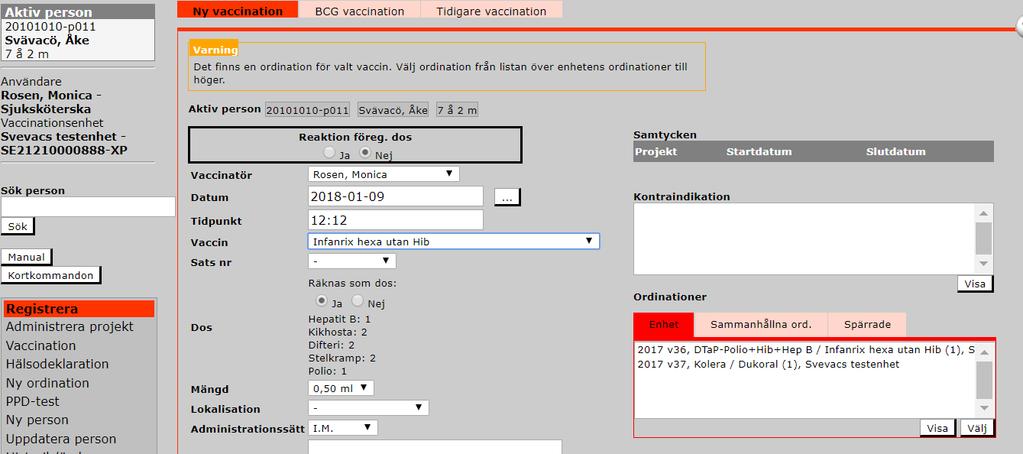Click Visa under Kontraindikation
Image resolution: width=1023 pixels, height=454 pixels.
[x=975, y=284]
